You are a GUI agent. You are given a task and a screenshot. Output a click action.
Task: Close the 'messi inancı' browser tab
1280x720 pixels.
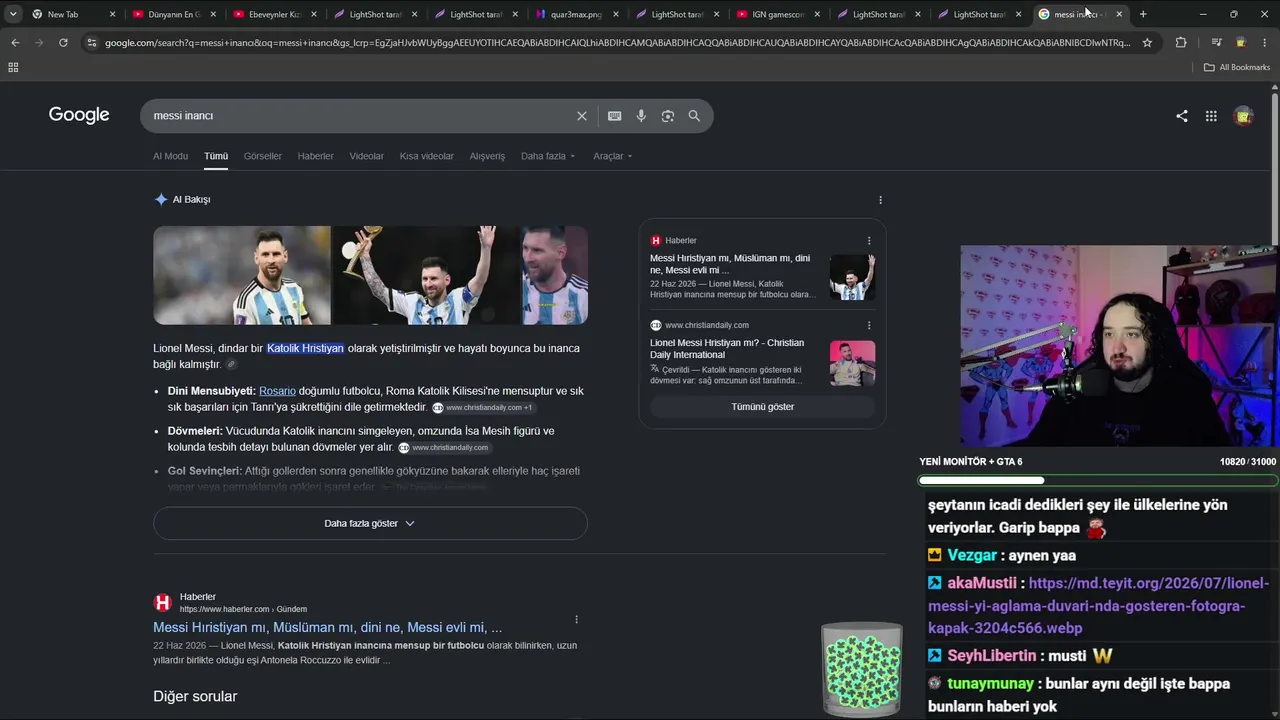1119,14
